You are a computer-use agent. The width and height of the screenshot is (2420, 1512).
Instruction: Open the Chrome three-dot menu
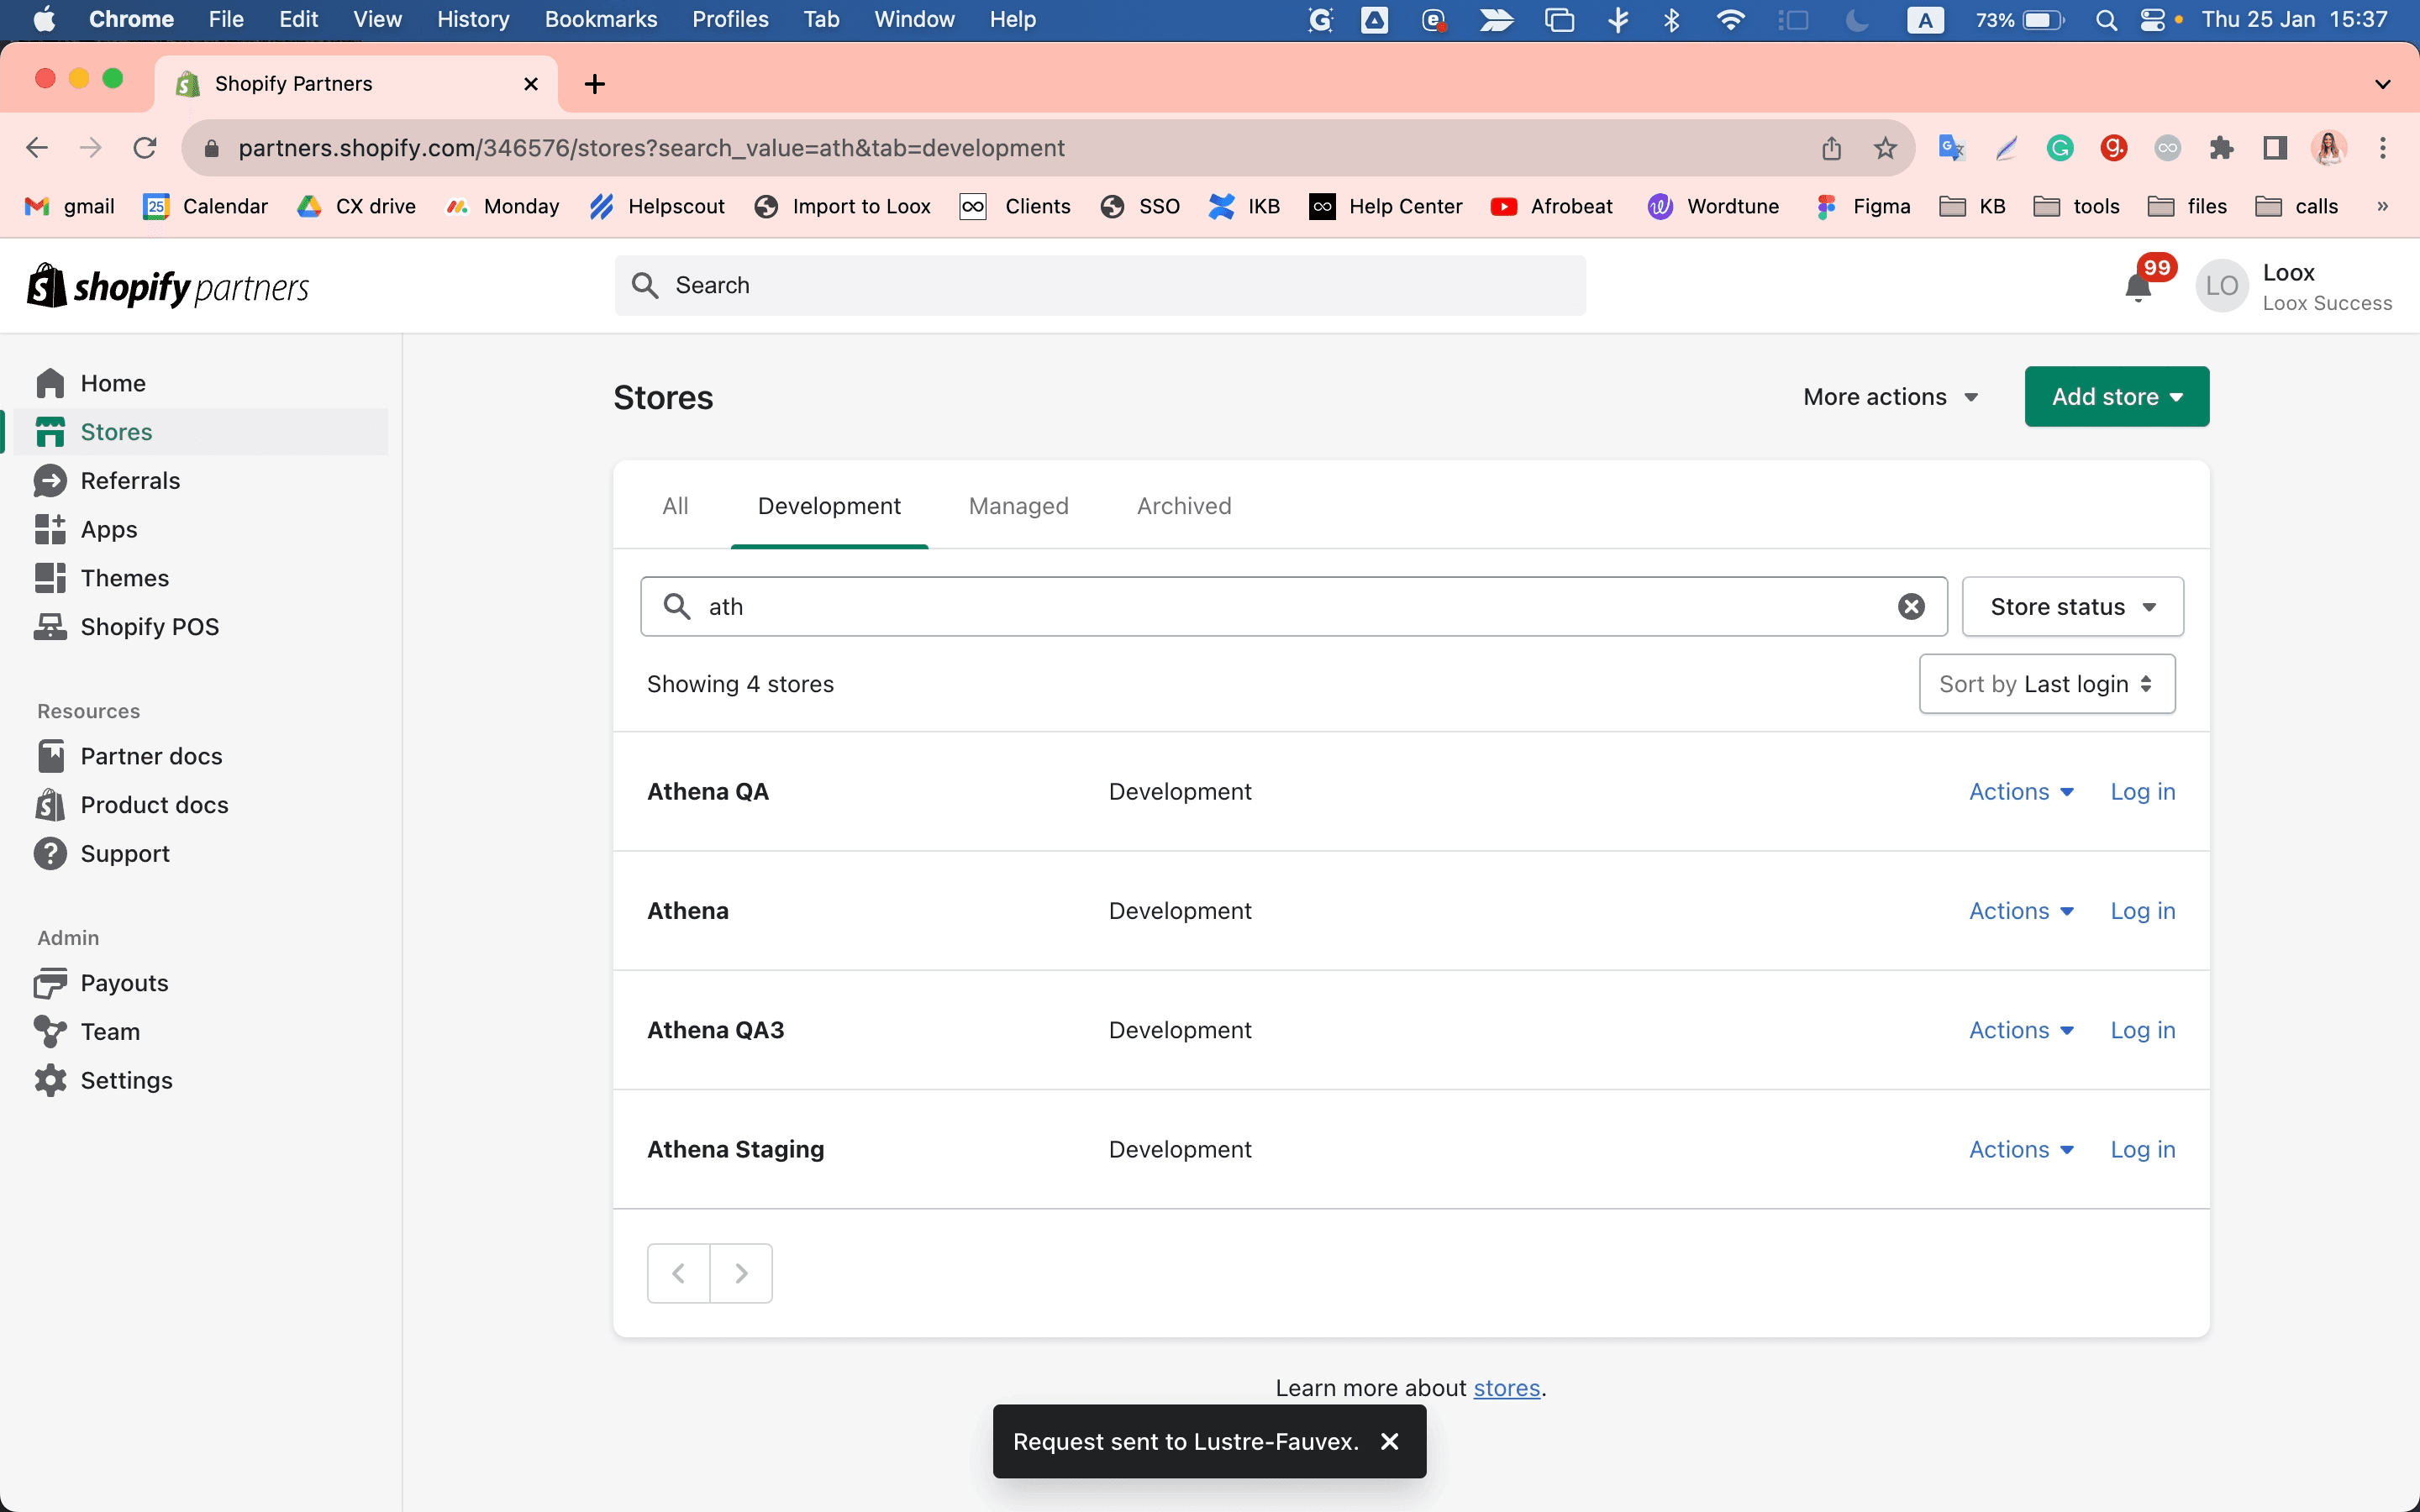[x=2383, y=148]
